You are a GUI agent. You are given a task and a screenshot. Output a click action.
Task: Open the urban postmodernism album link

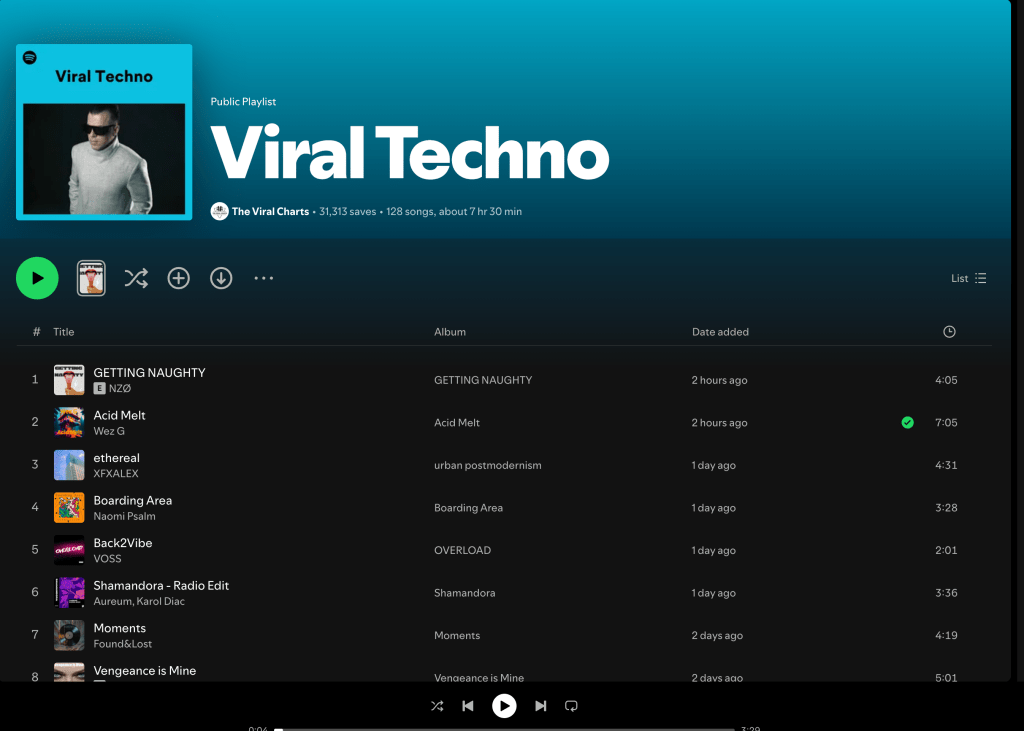pos(487,465)
